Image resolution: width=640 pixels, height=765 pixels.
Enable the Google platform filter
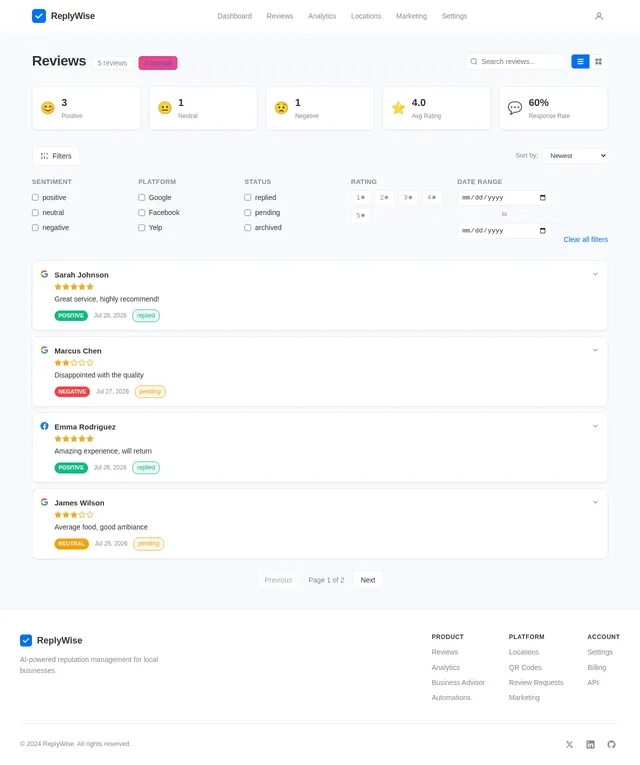[x=141, y=198]
